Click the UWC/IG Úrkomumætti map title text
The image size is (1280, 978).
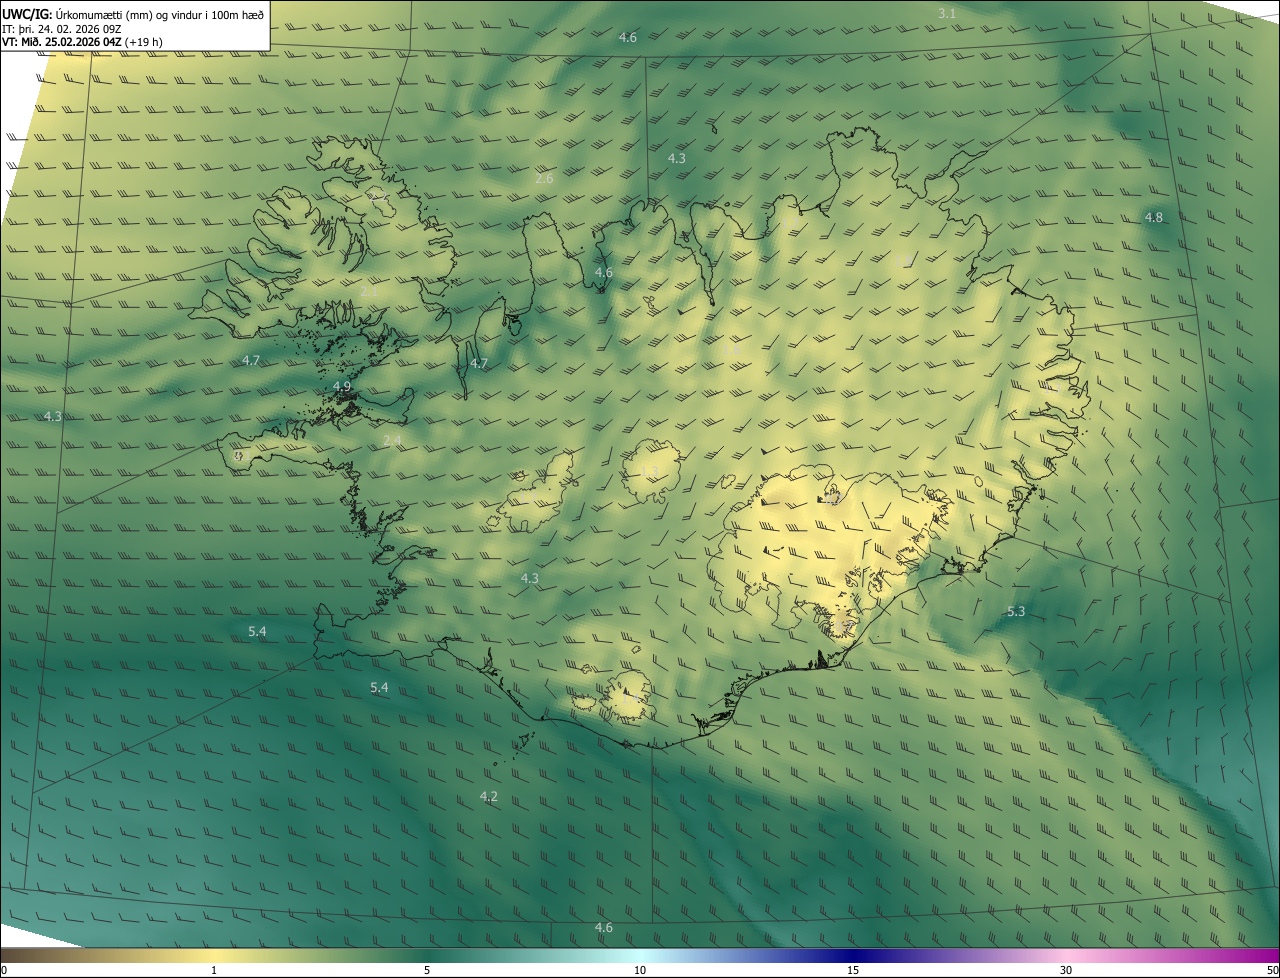click(133, 14)
